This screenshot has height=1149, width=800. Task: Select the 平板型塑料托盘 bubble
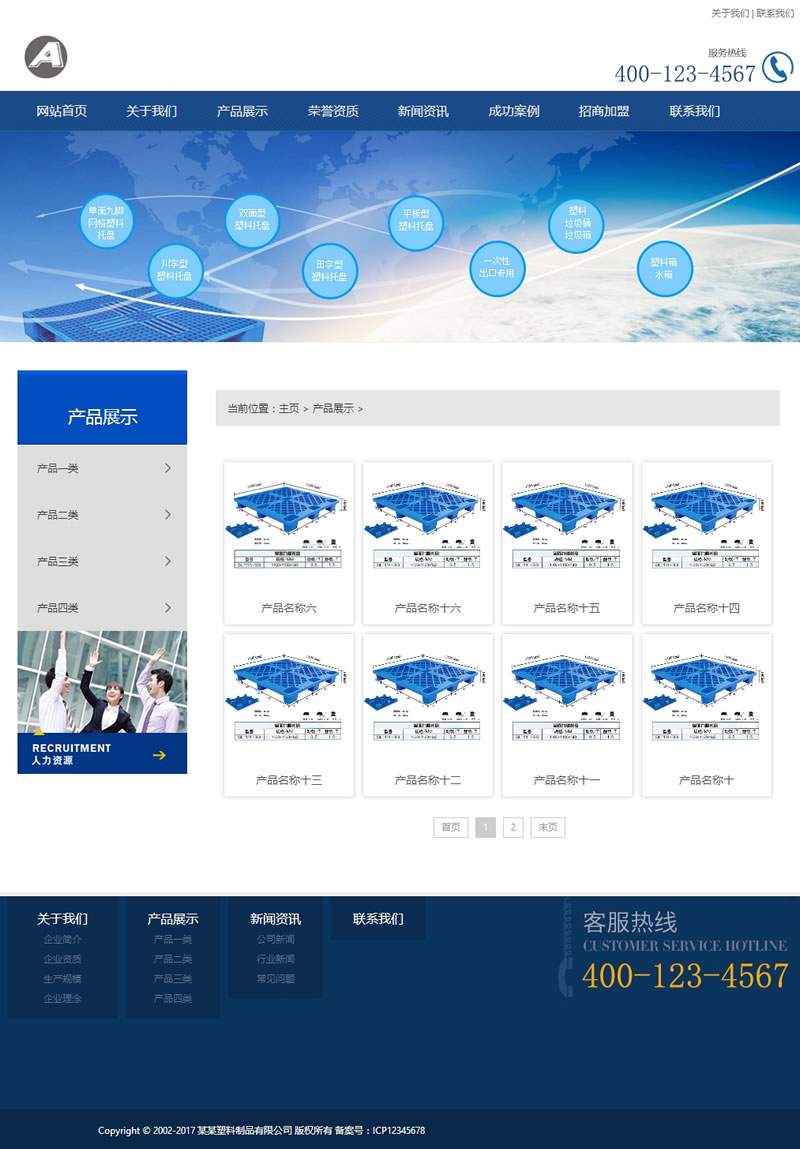(x=416, y=223)
